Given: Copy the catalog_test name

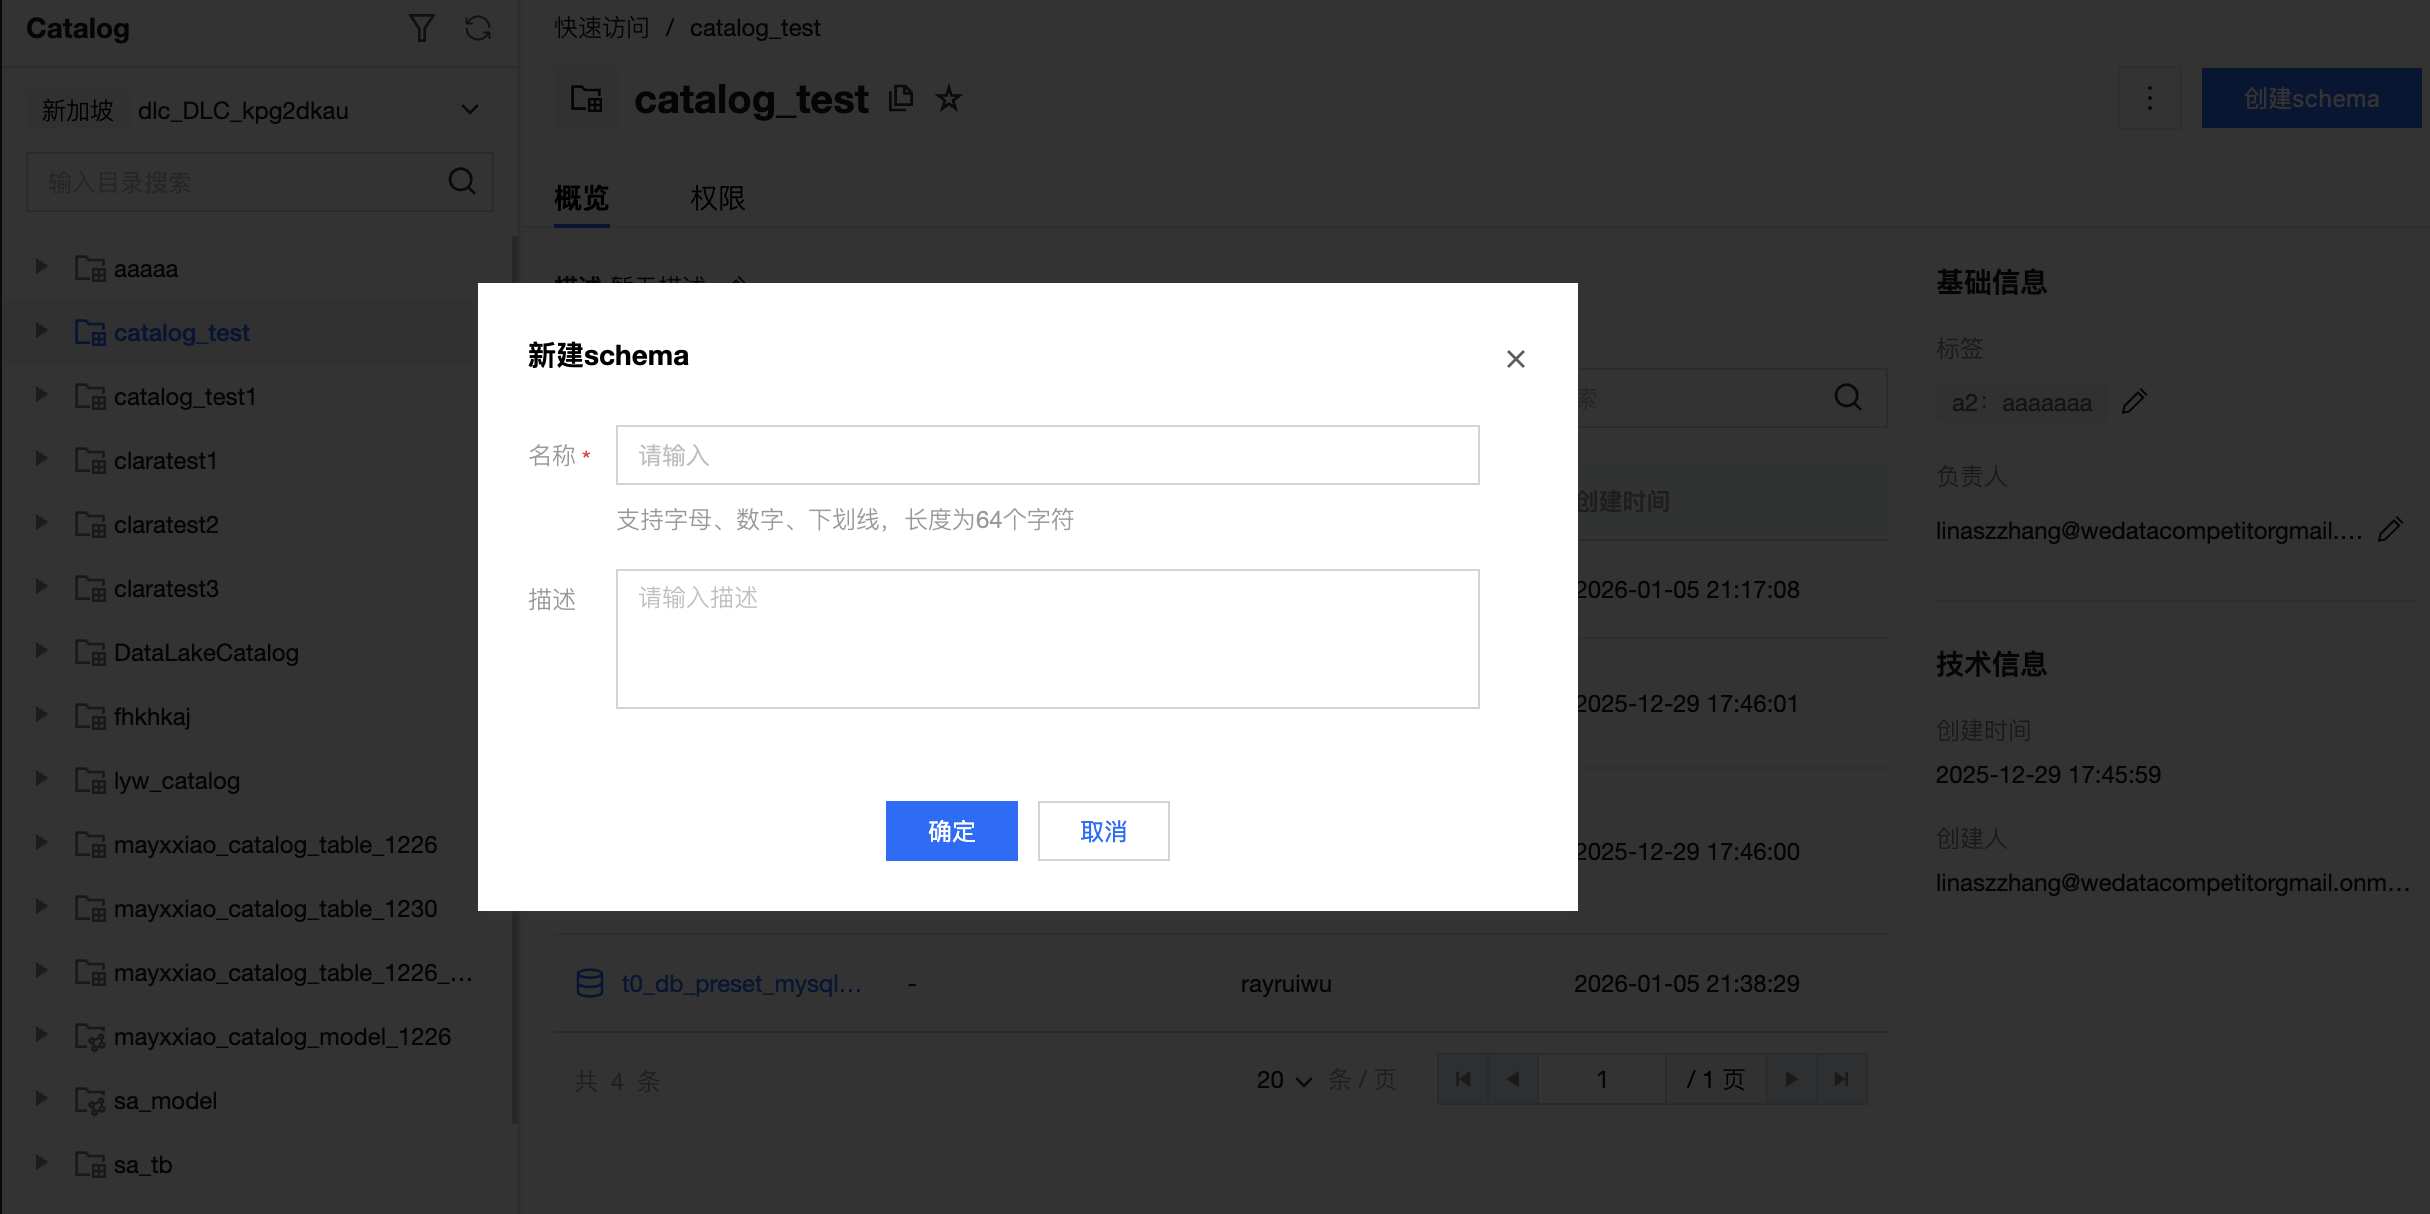Looking at the screenshot, I should [x=901, y=98].
